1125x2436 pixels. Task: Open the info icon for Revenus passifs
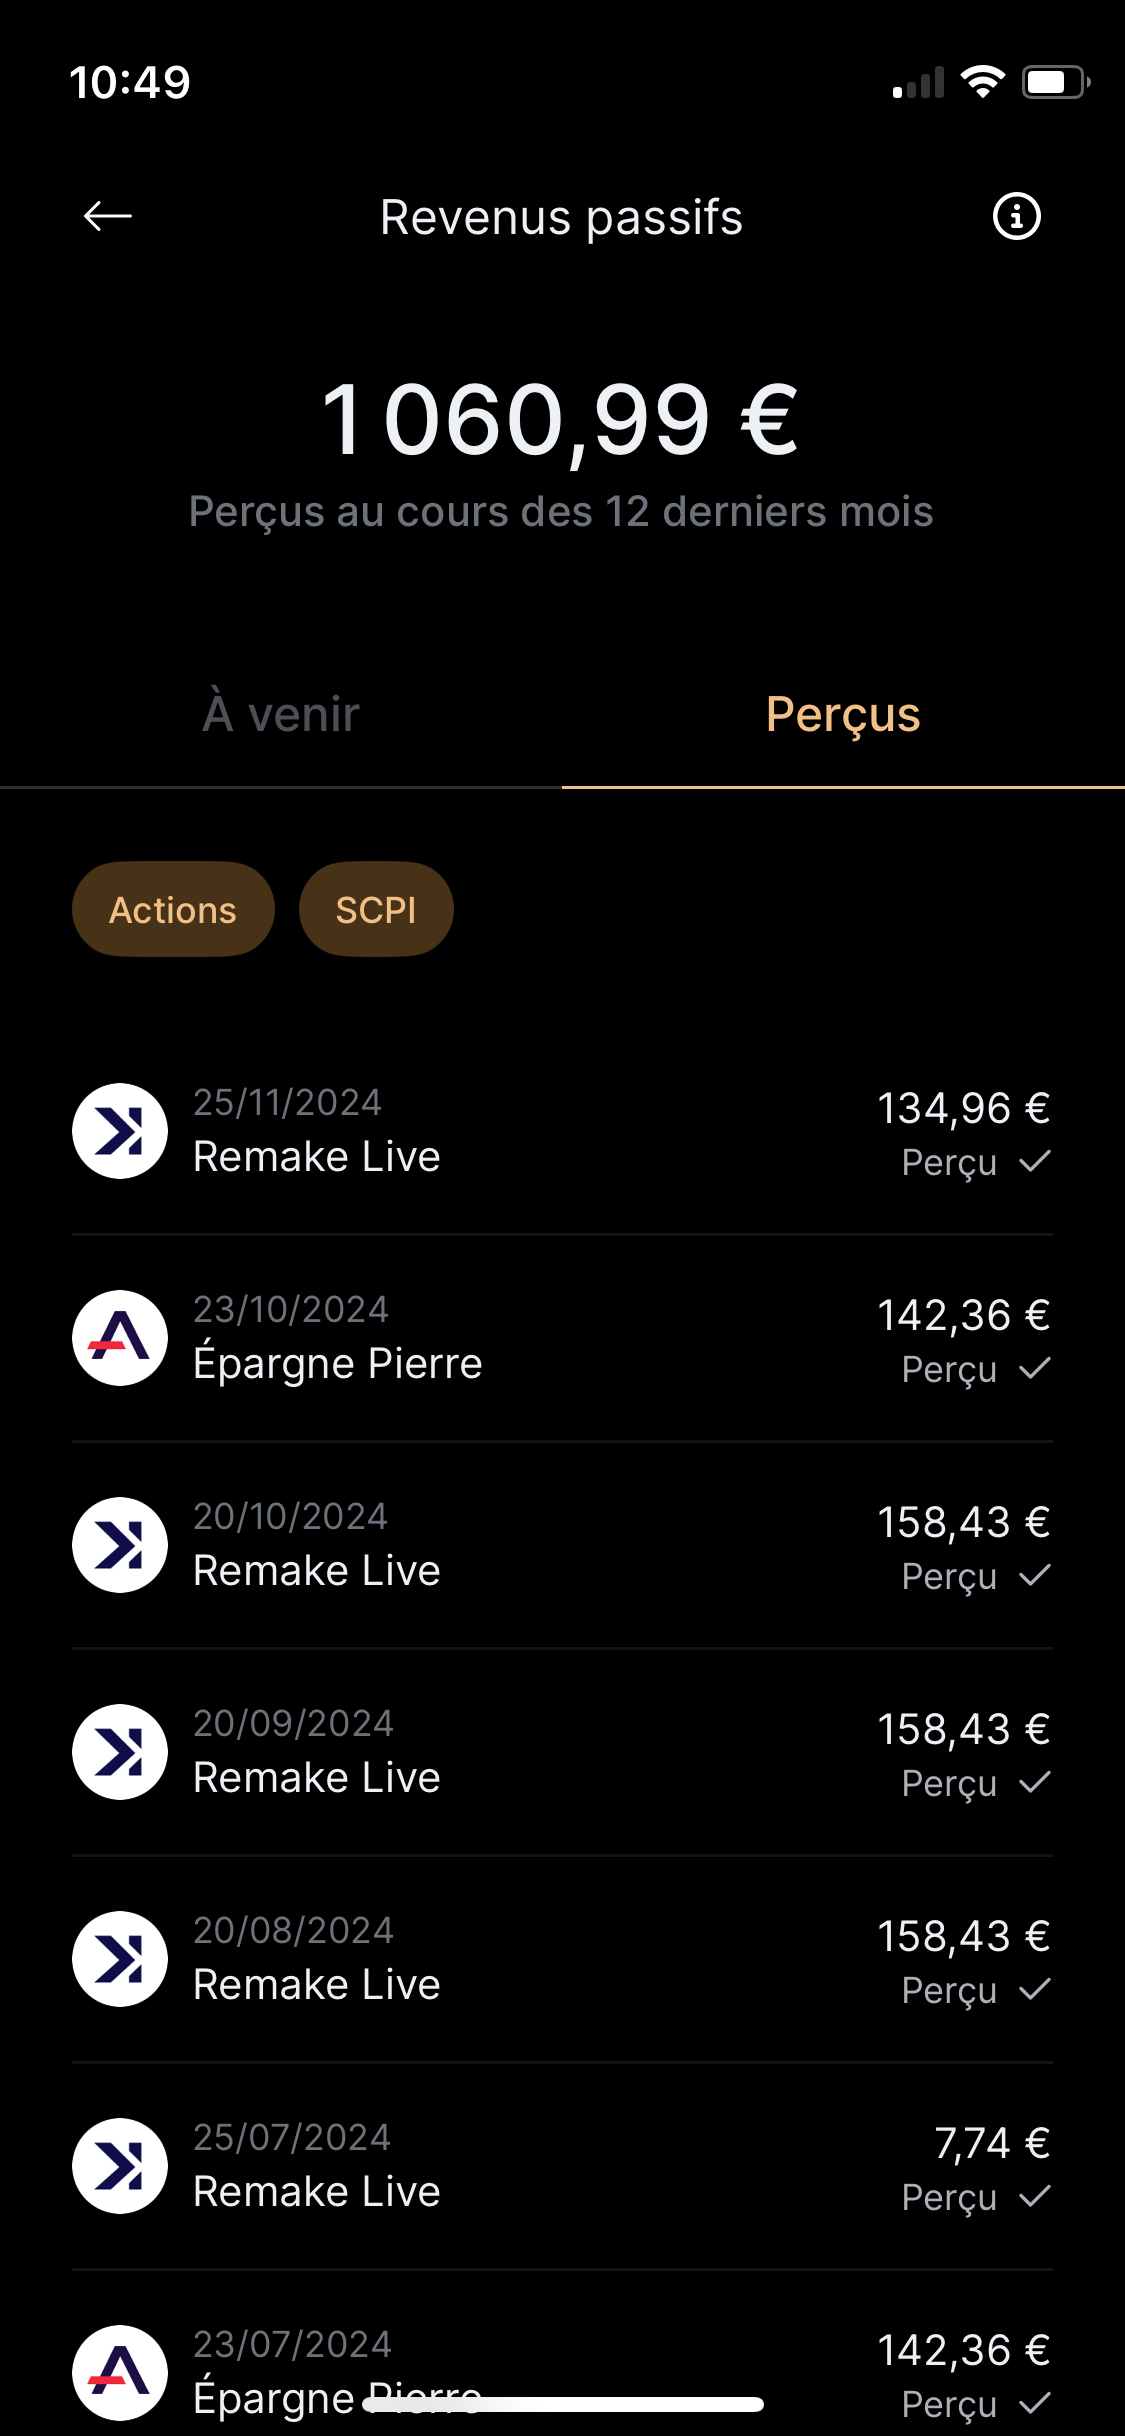[x=1016, y=216]
